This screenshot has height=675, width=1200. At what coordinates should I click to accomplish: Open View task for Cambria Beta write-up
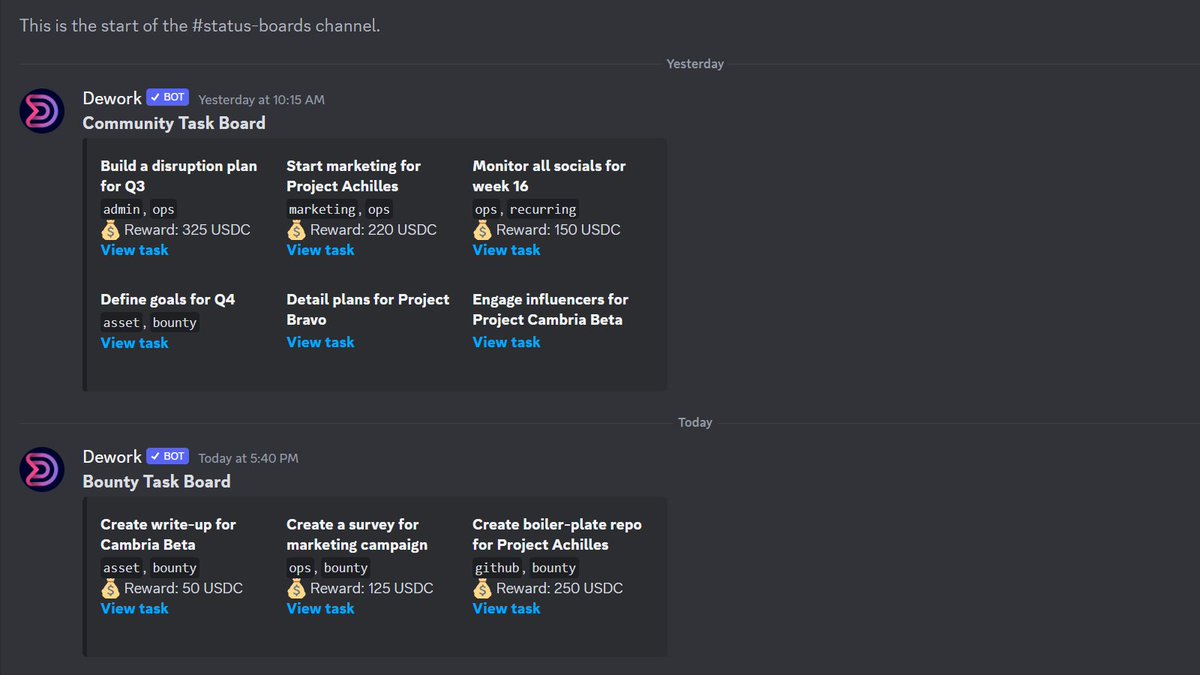pos(135,608)
